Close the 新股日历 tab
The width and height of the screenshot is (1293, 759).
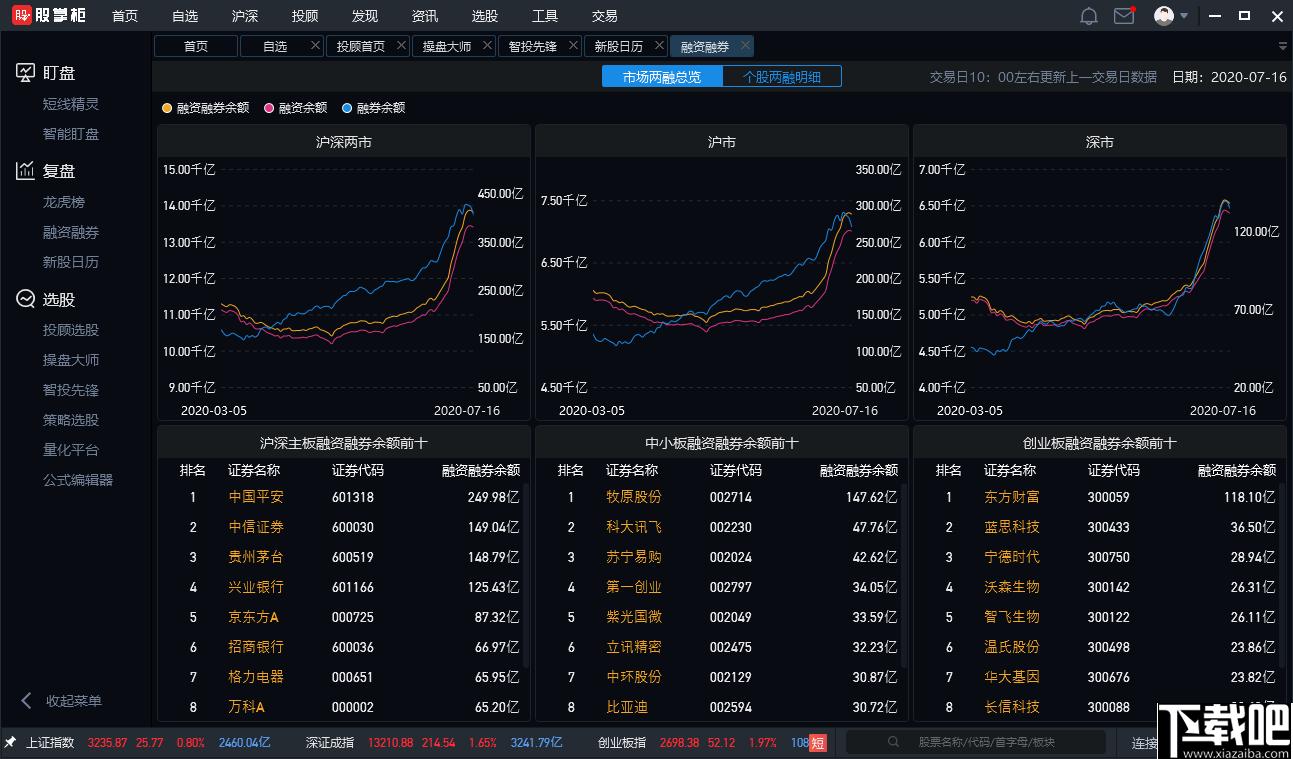pos(660,46)
